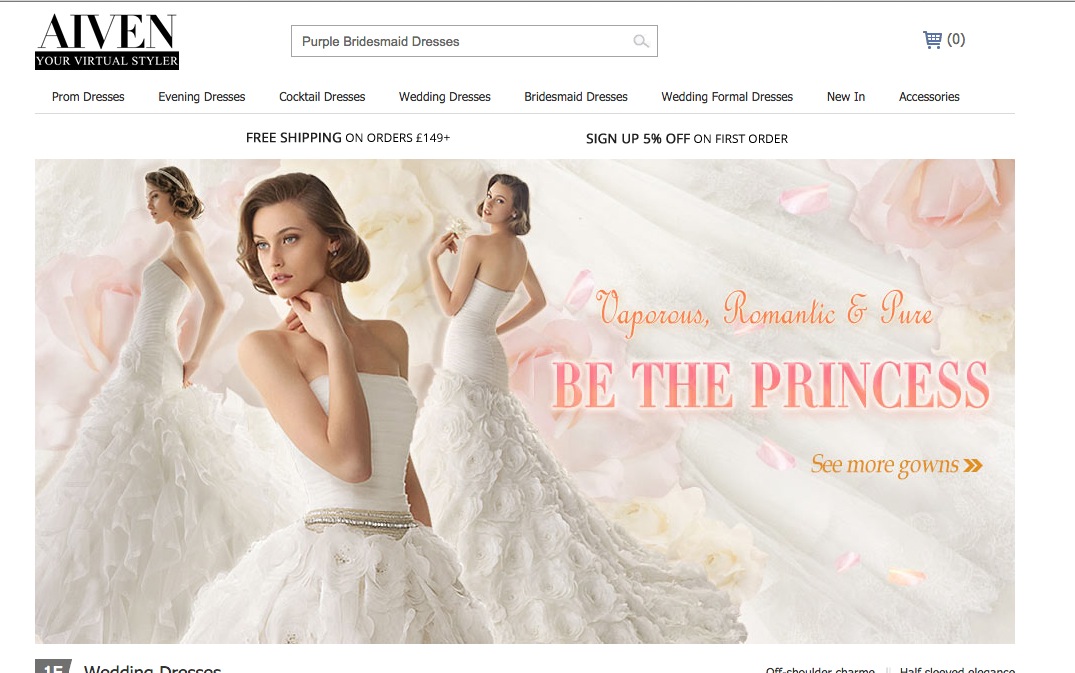Click the double arrow after See more gowns

click(x=972, y=465)
